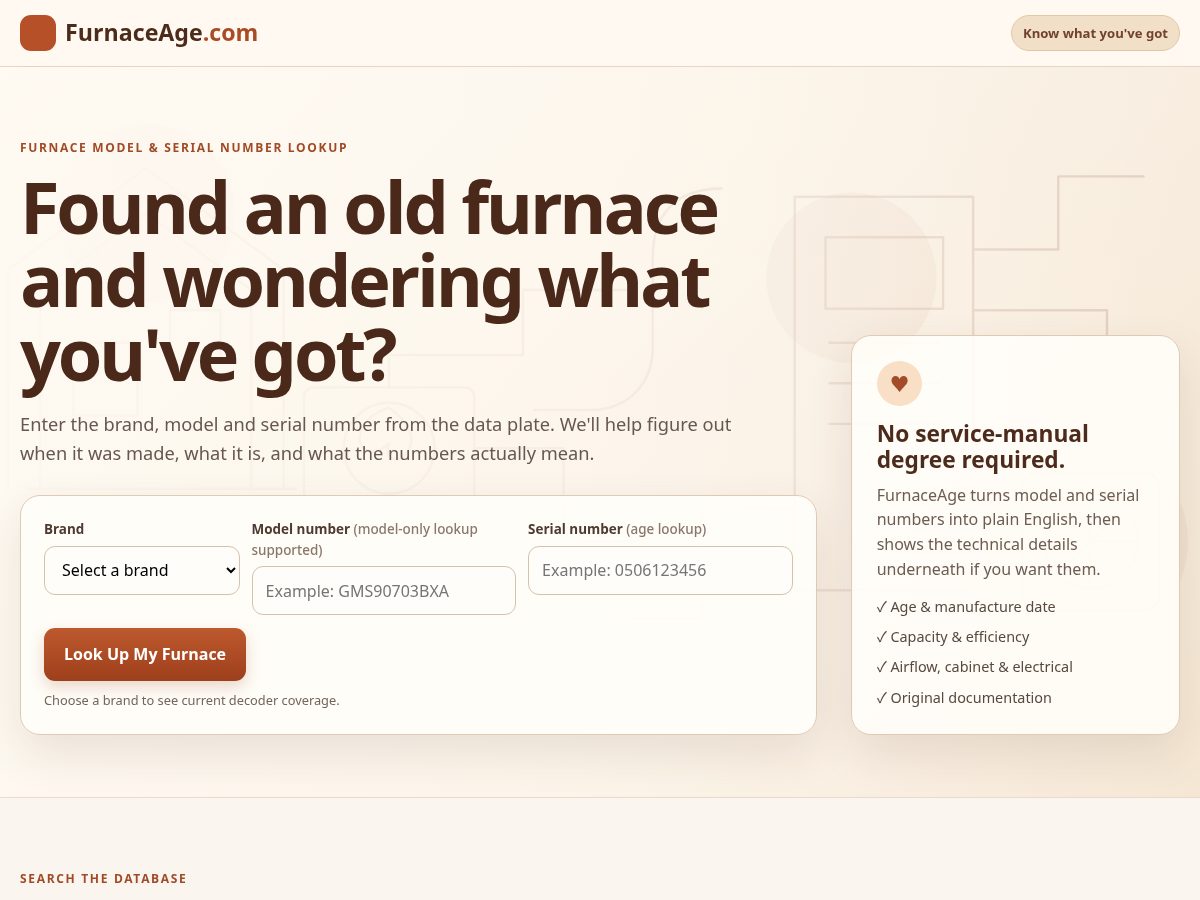Click the "Found an old furnace" main headline
This screenshot has height=900, width=1200.
(x=369, y=283)
